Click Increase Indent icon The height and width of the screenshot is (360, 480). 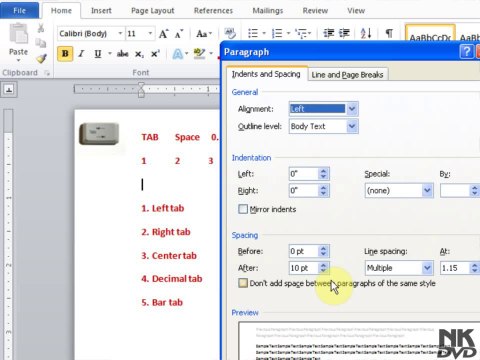click(x=344, y=33)
